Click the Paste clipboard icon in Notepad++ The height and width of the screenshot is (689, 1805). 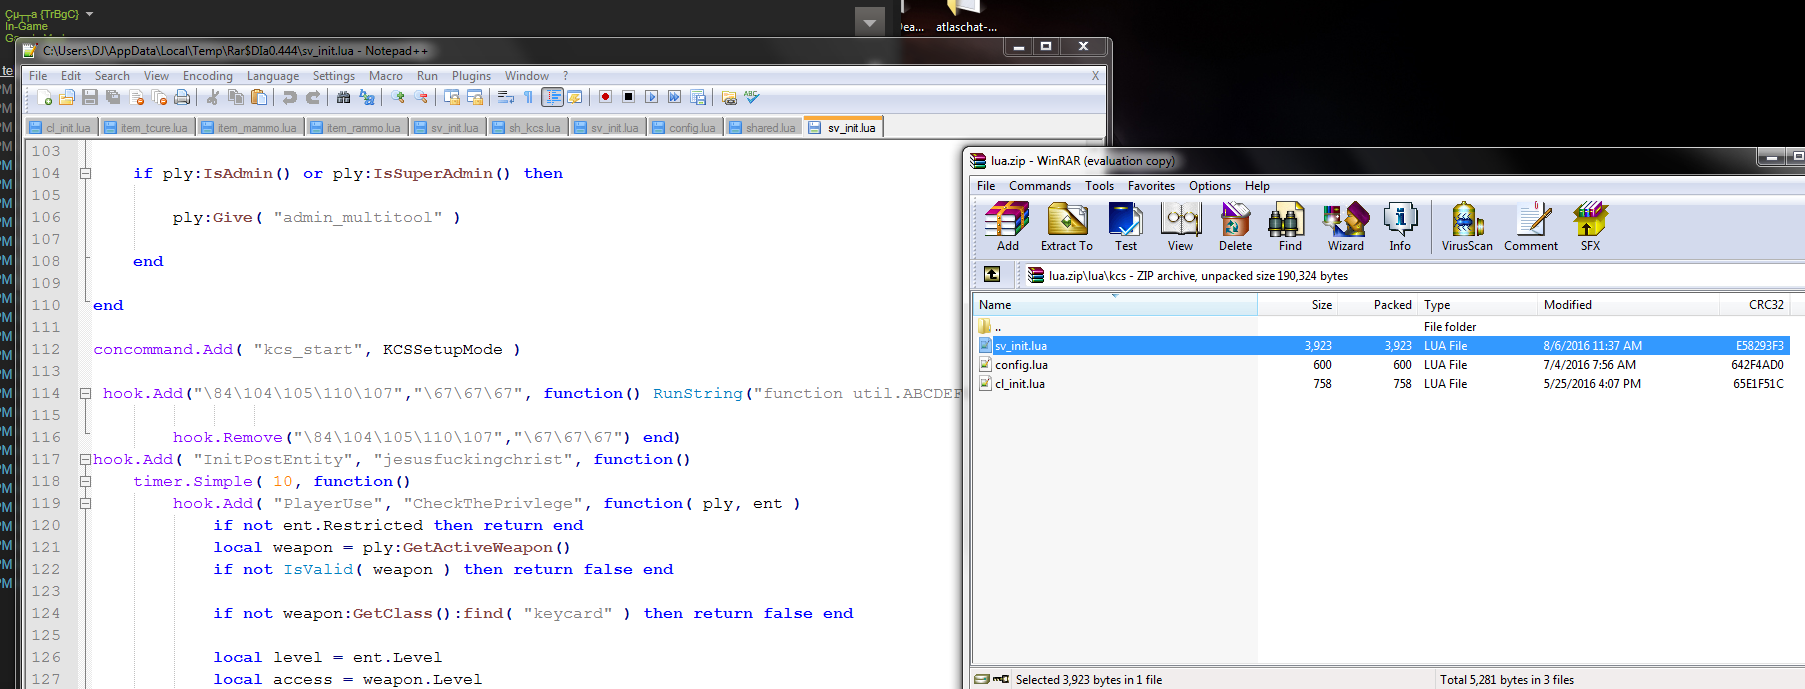click(259, 97)
